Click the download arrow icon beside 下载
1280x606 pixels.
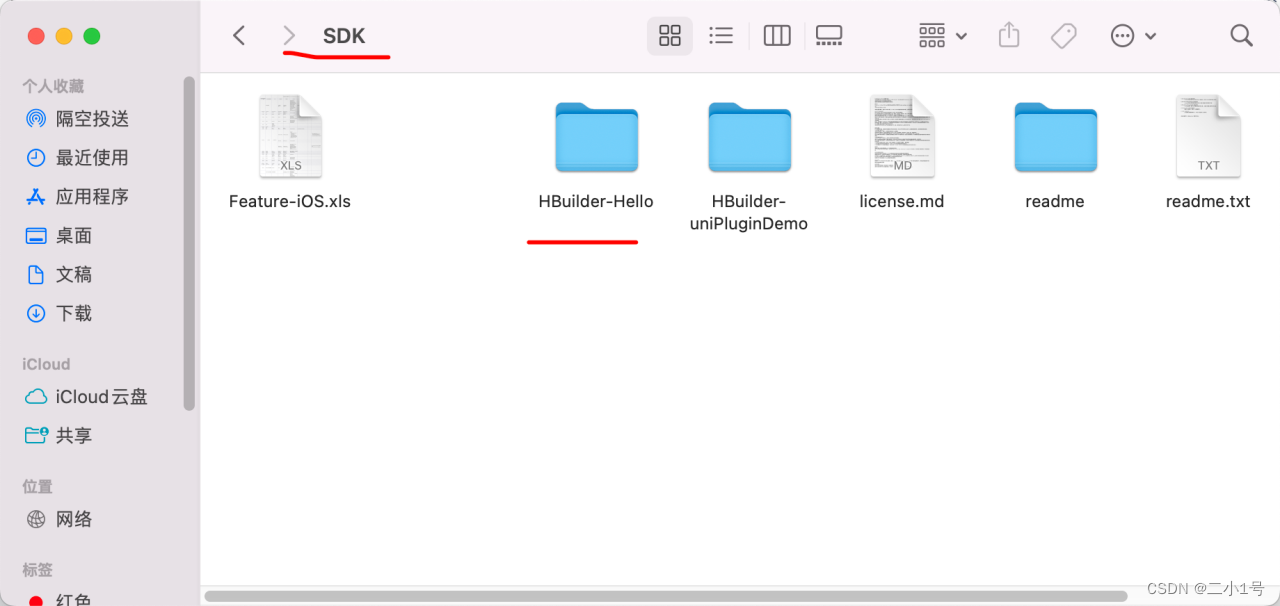point(36,314)
